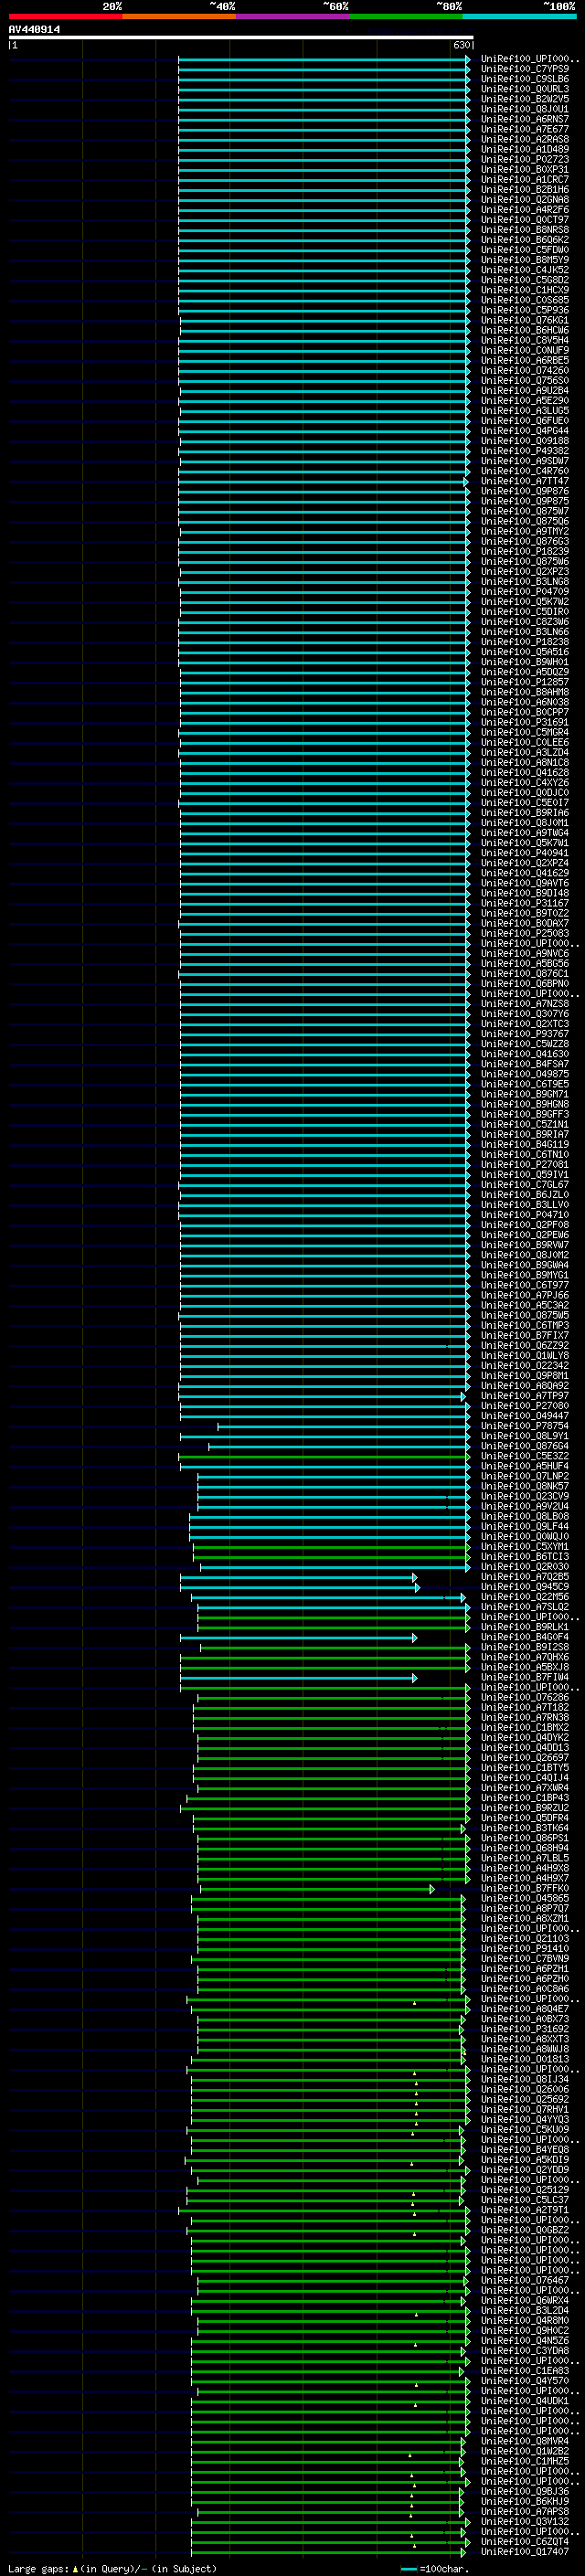The image size is (585, 2576).
Task: Click the red 20% identity legend bar
Action: tap(65, 16)
